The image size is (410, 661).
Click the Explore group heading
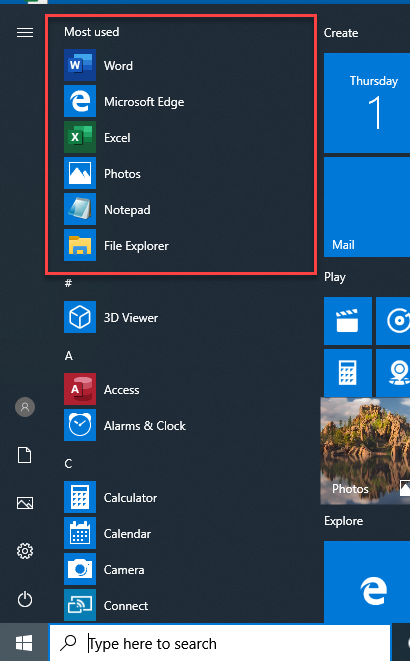tap(343, 521)
